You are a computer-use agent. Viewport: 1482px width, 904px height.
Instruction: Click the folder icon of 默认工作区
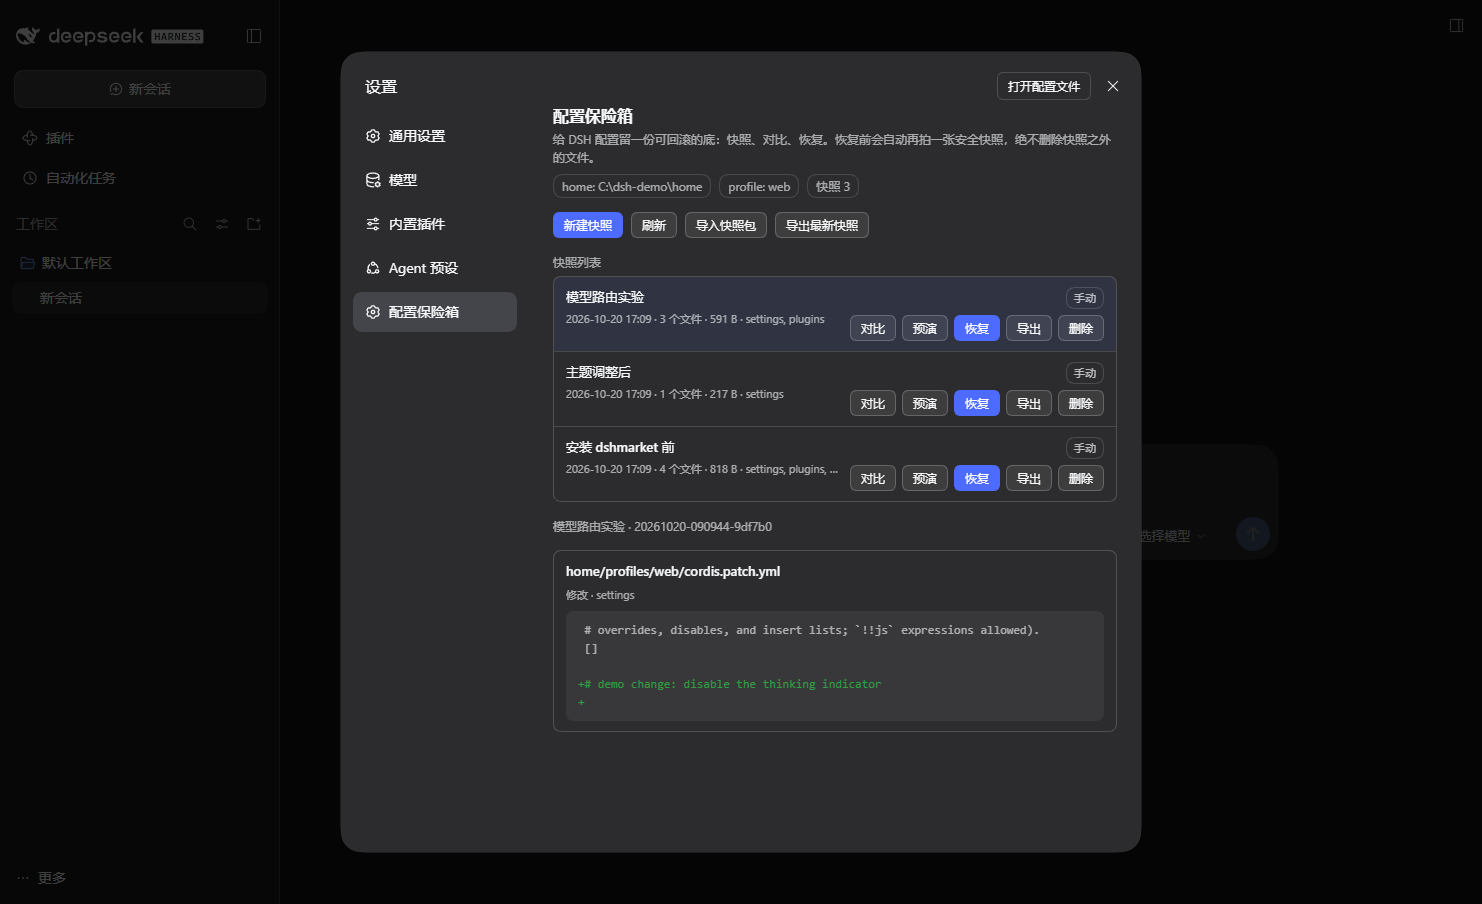28,263
